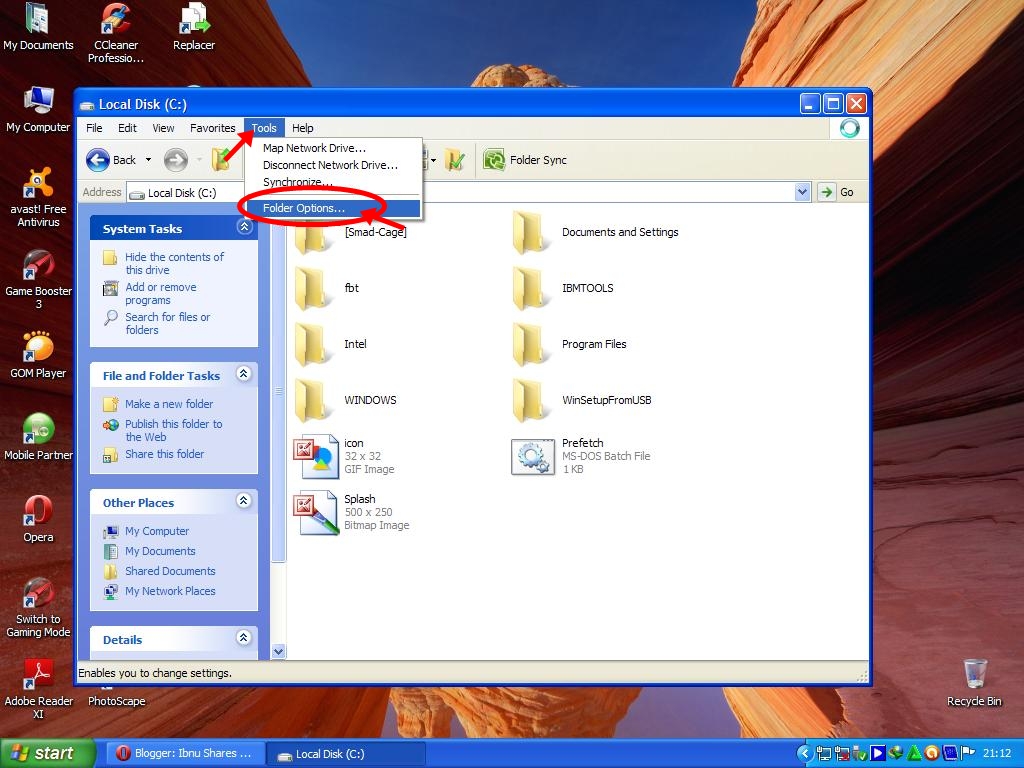
Task: Click the Recycle Bin desktop icon
Action: (x=974, y=682)
